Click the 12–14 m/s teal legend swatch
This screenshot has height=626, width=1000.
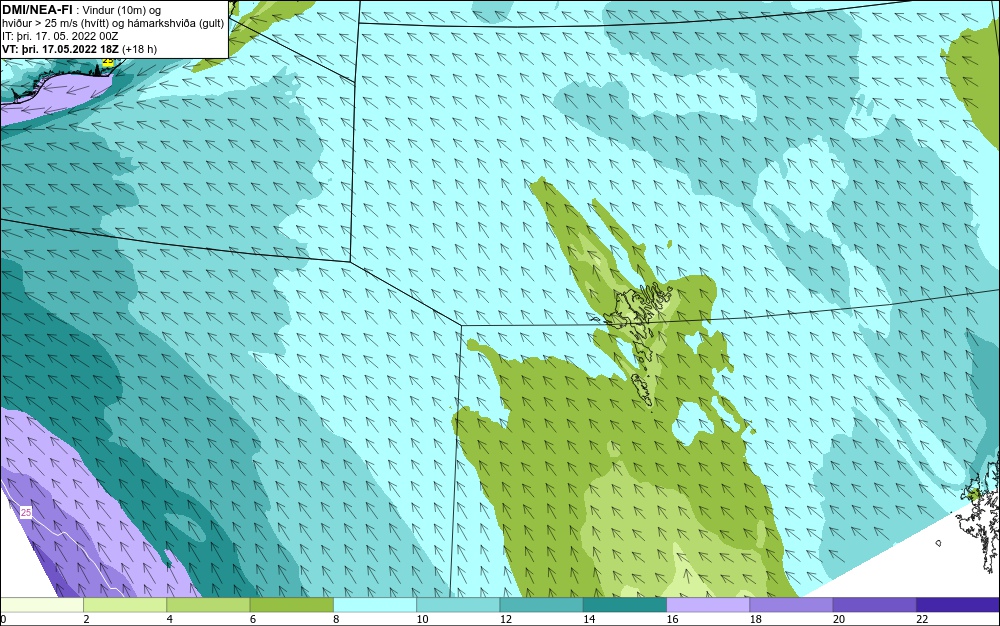[x=541, y=605]
